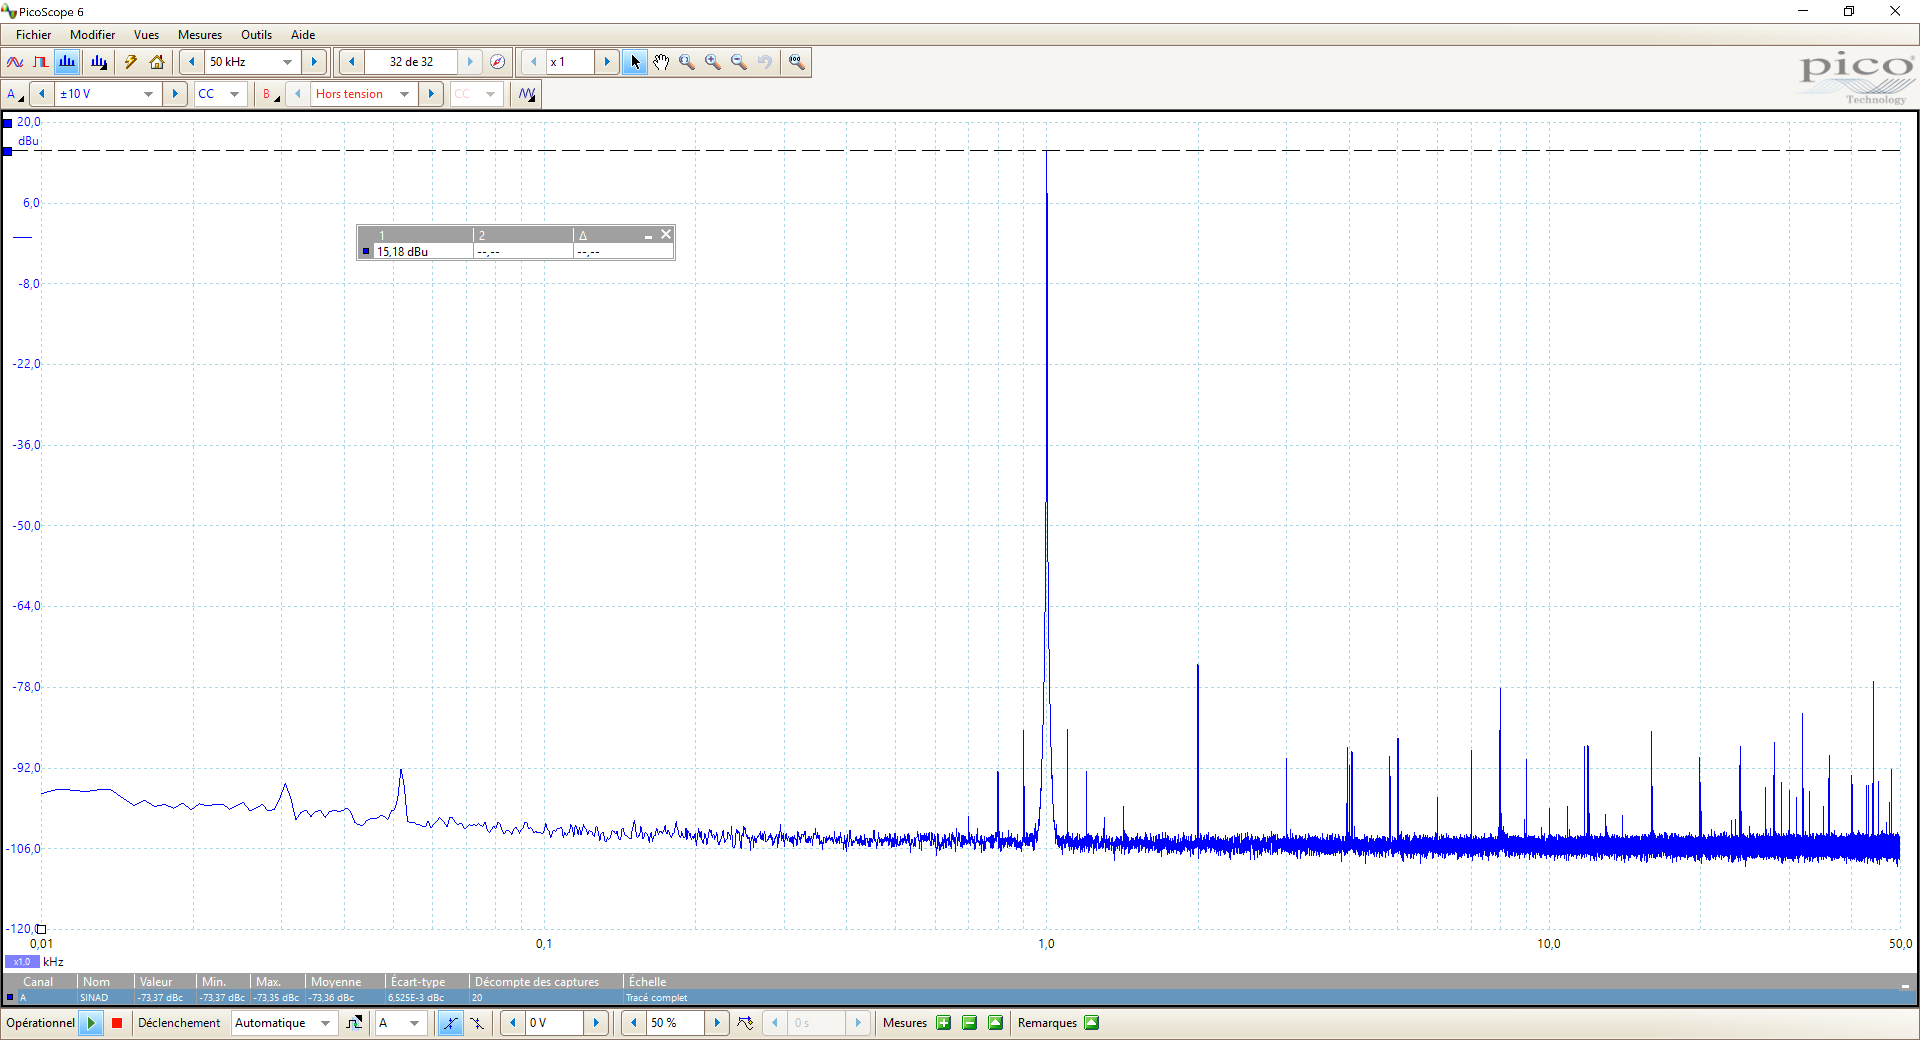Toggle the Remarques notes icon
The width and height of the screenshot is (1920, 1040).
[1091, 1023]
